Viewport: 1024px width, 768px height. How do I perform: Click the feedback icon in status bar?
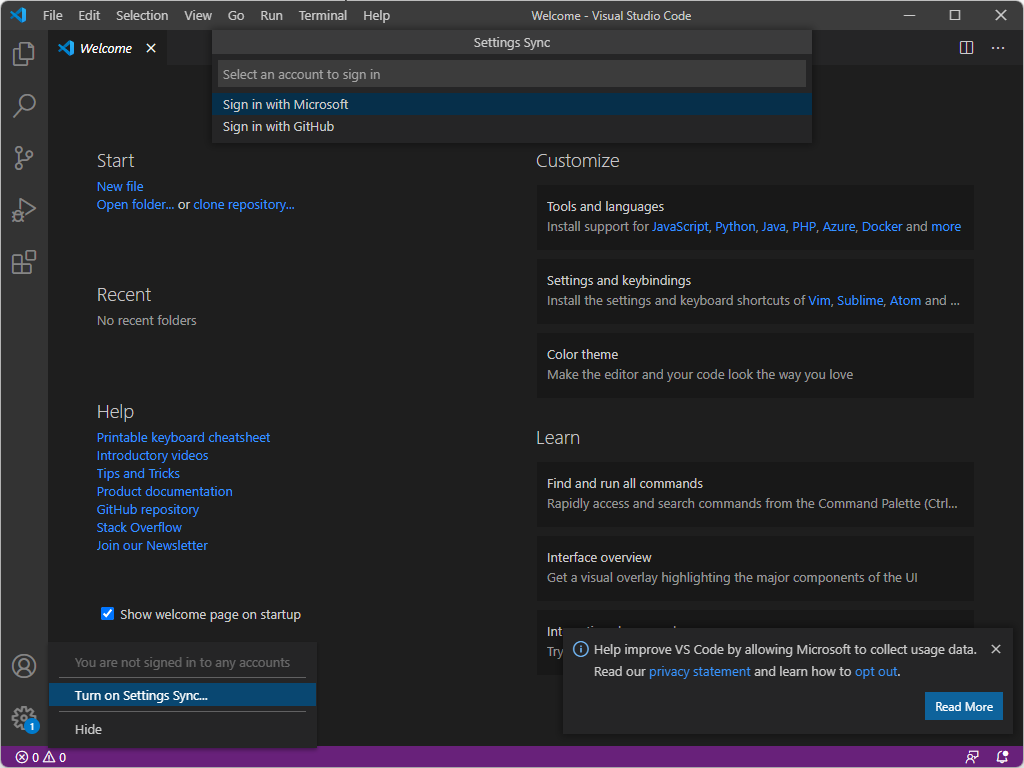pos(972,758)
